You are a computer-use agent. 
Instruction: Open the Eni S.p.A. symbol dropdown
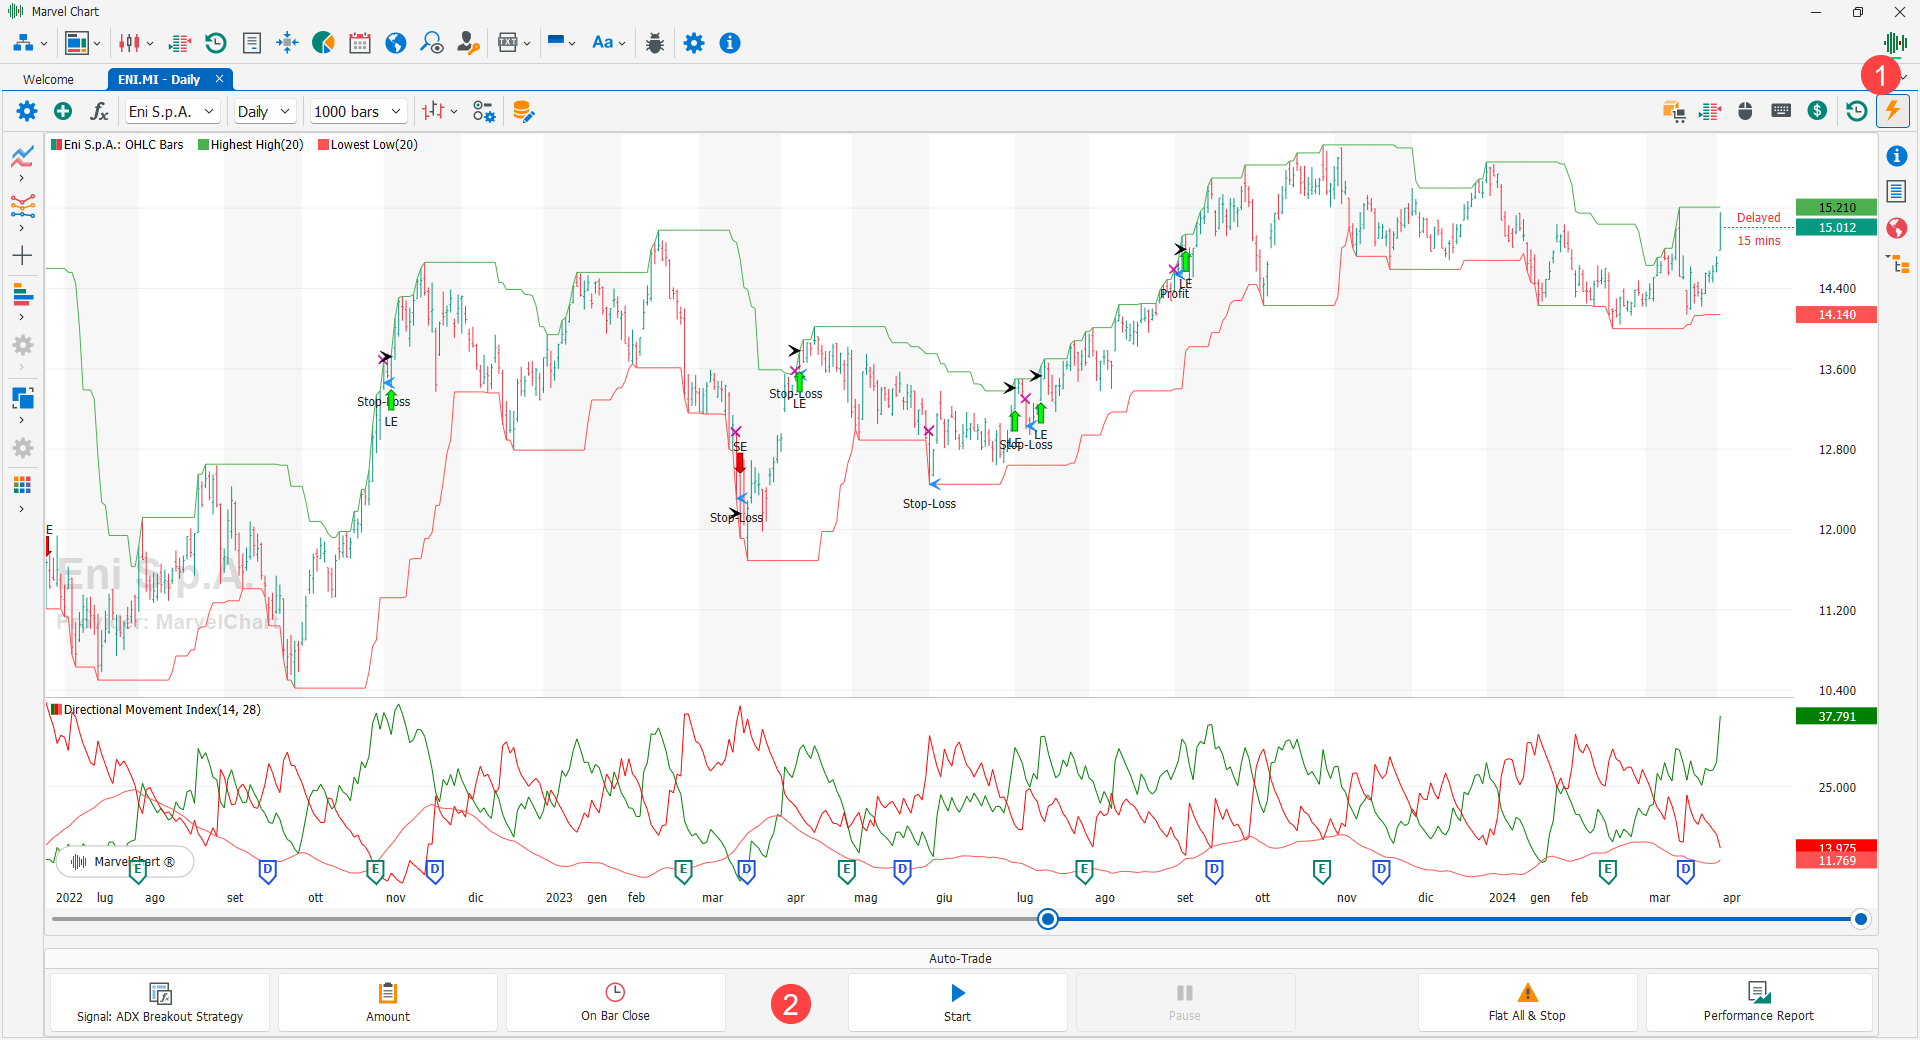tap(171, 111)
